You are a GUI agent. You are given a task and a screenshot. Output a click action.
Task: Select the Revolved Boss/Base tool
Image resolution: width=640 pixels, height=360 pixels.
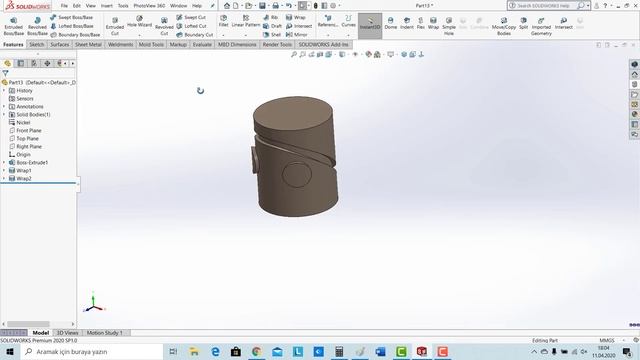[37, 26]
